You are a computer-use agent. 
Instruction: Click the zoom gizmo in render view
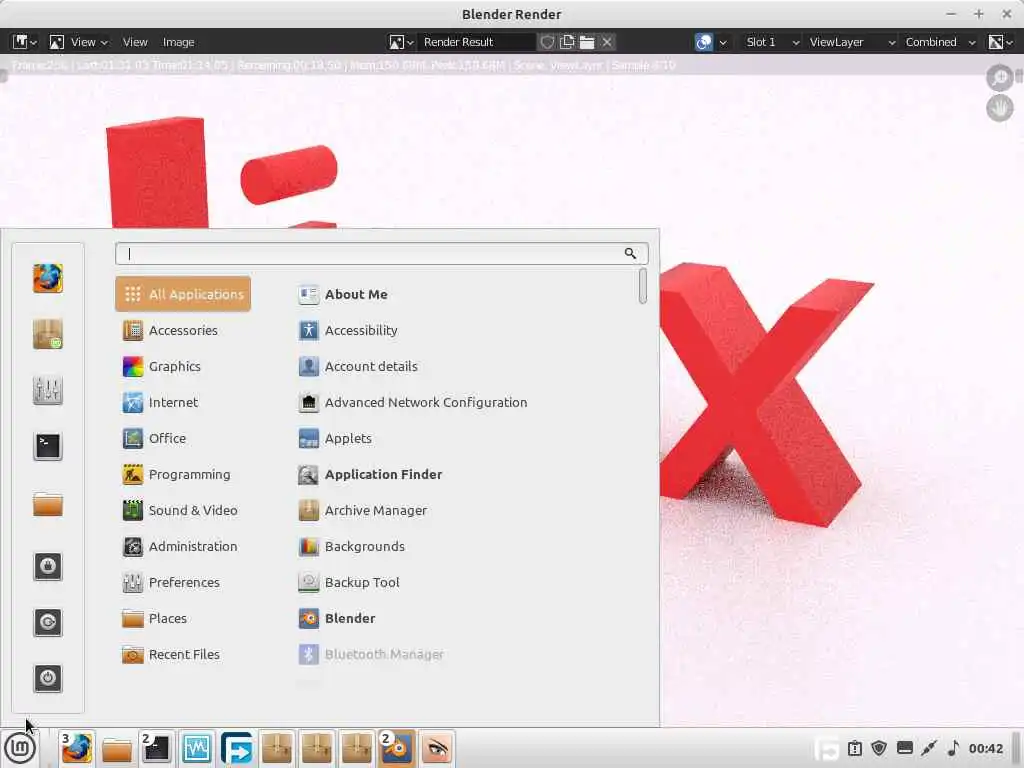coord(999,78)
